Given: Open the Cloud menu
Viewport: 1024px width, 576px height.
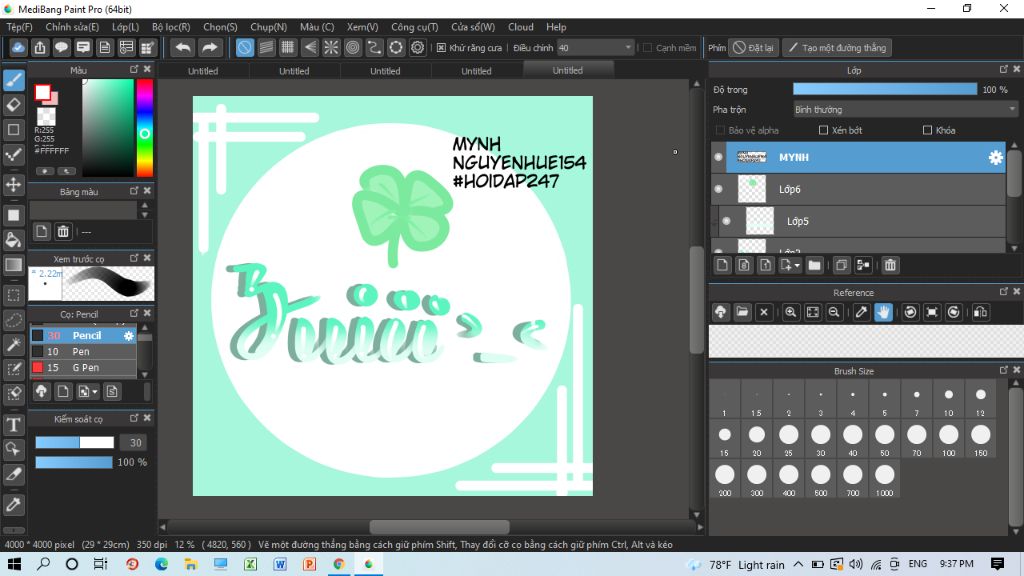Looking at the screenshot, I should (520, 27).
